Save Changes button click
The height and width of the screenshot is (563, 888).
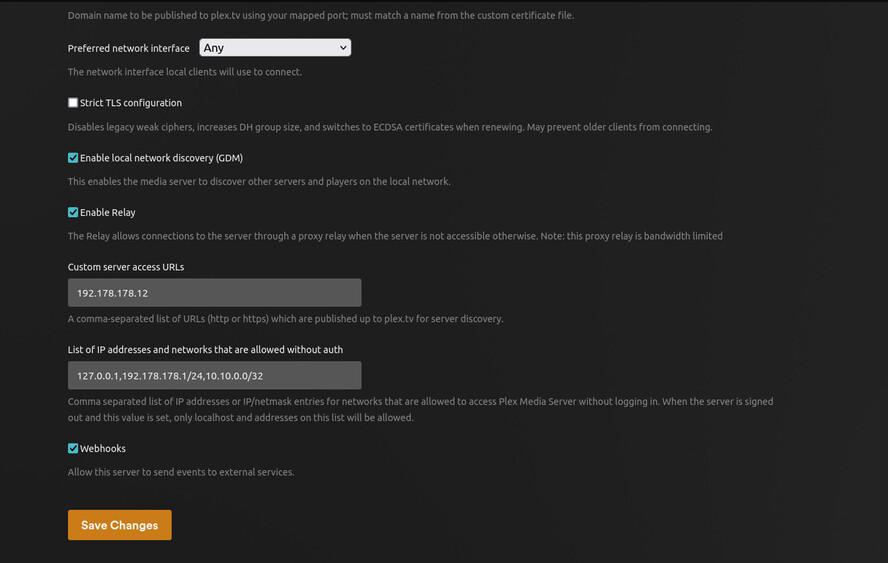pyautogui.click(x=119, y=525)
